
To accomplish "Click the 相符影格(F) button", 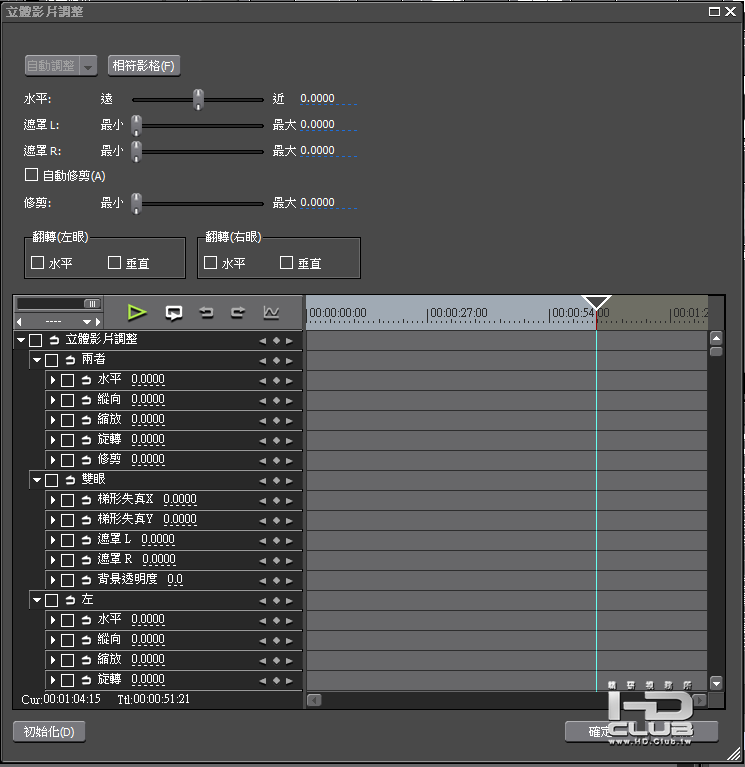I will (x=144, y=66).
